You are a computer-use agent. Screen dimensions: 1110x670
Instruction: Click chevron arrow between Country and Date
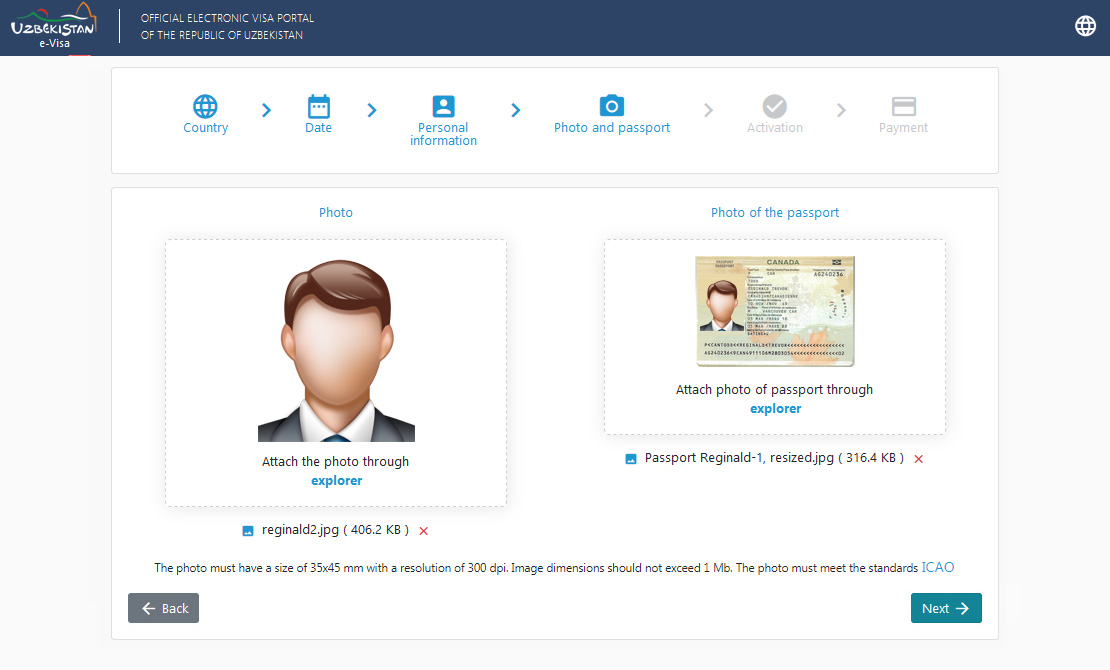pyautogui.click(x=266, y=110)
